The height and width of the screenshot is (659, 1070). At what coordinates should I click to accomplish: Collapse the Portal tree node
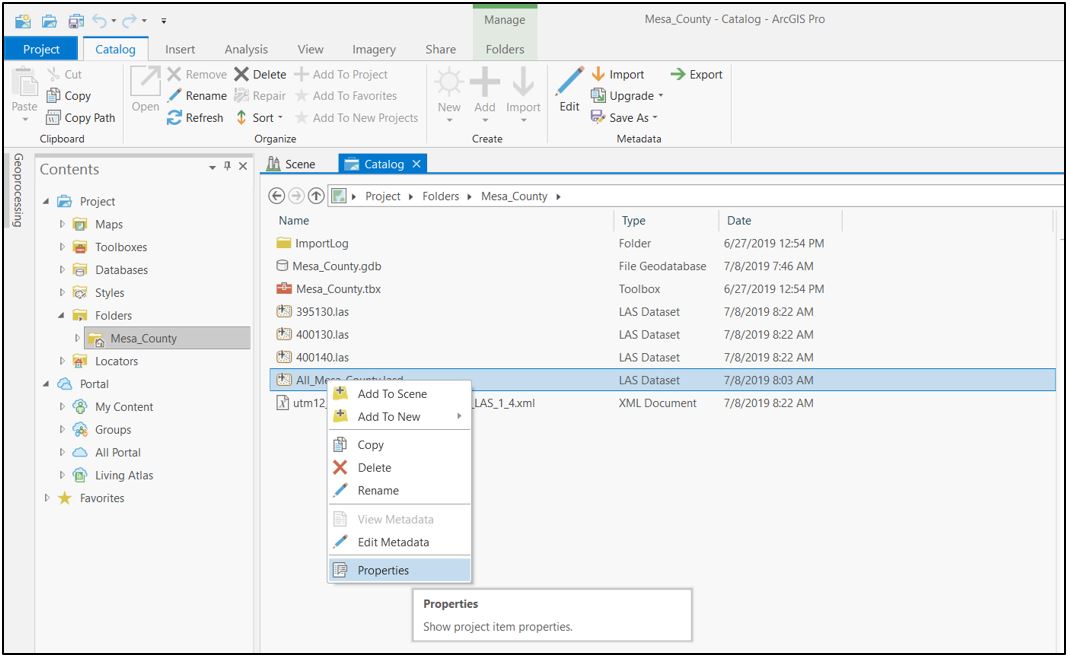tap(46, 384)
